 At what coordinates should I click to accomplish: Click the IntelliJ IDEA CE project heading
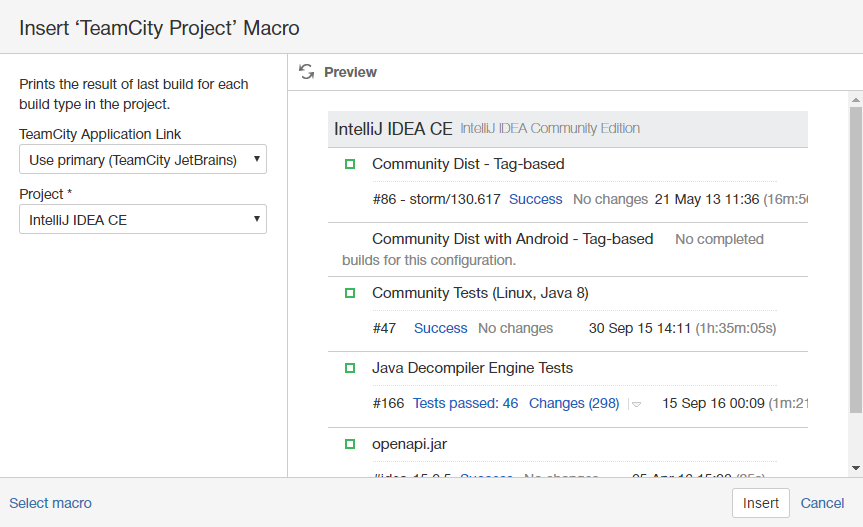click(x=393, y=129)
